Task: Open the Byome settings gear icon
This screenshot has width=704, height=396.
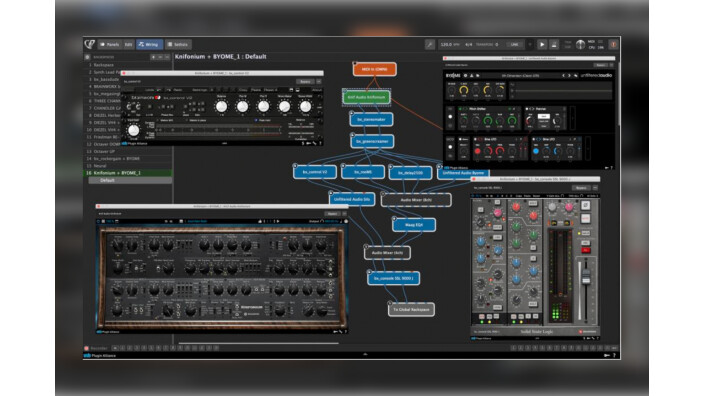Action: (x=466, y=75)
